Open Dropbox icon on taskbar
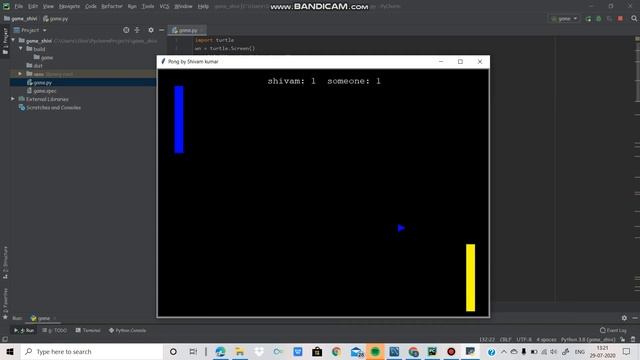Viewport: 640px width, 360px height. coord(259,351)
